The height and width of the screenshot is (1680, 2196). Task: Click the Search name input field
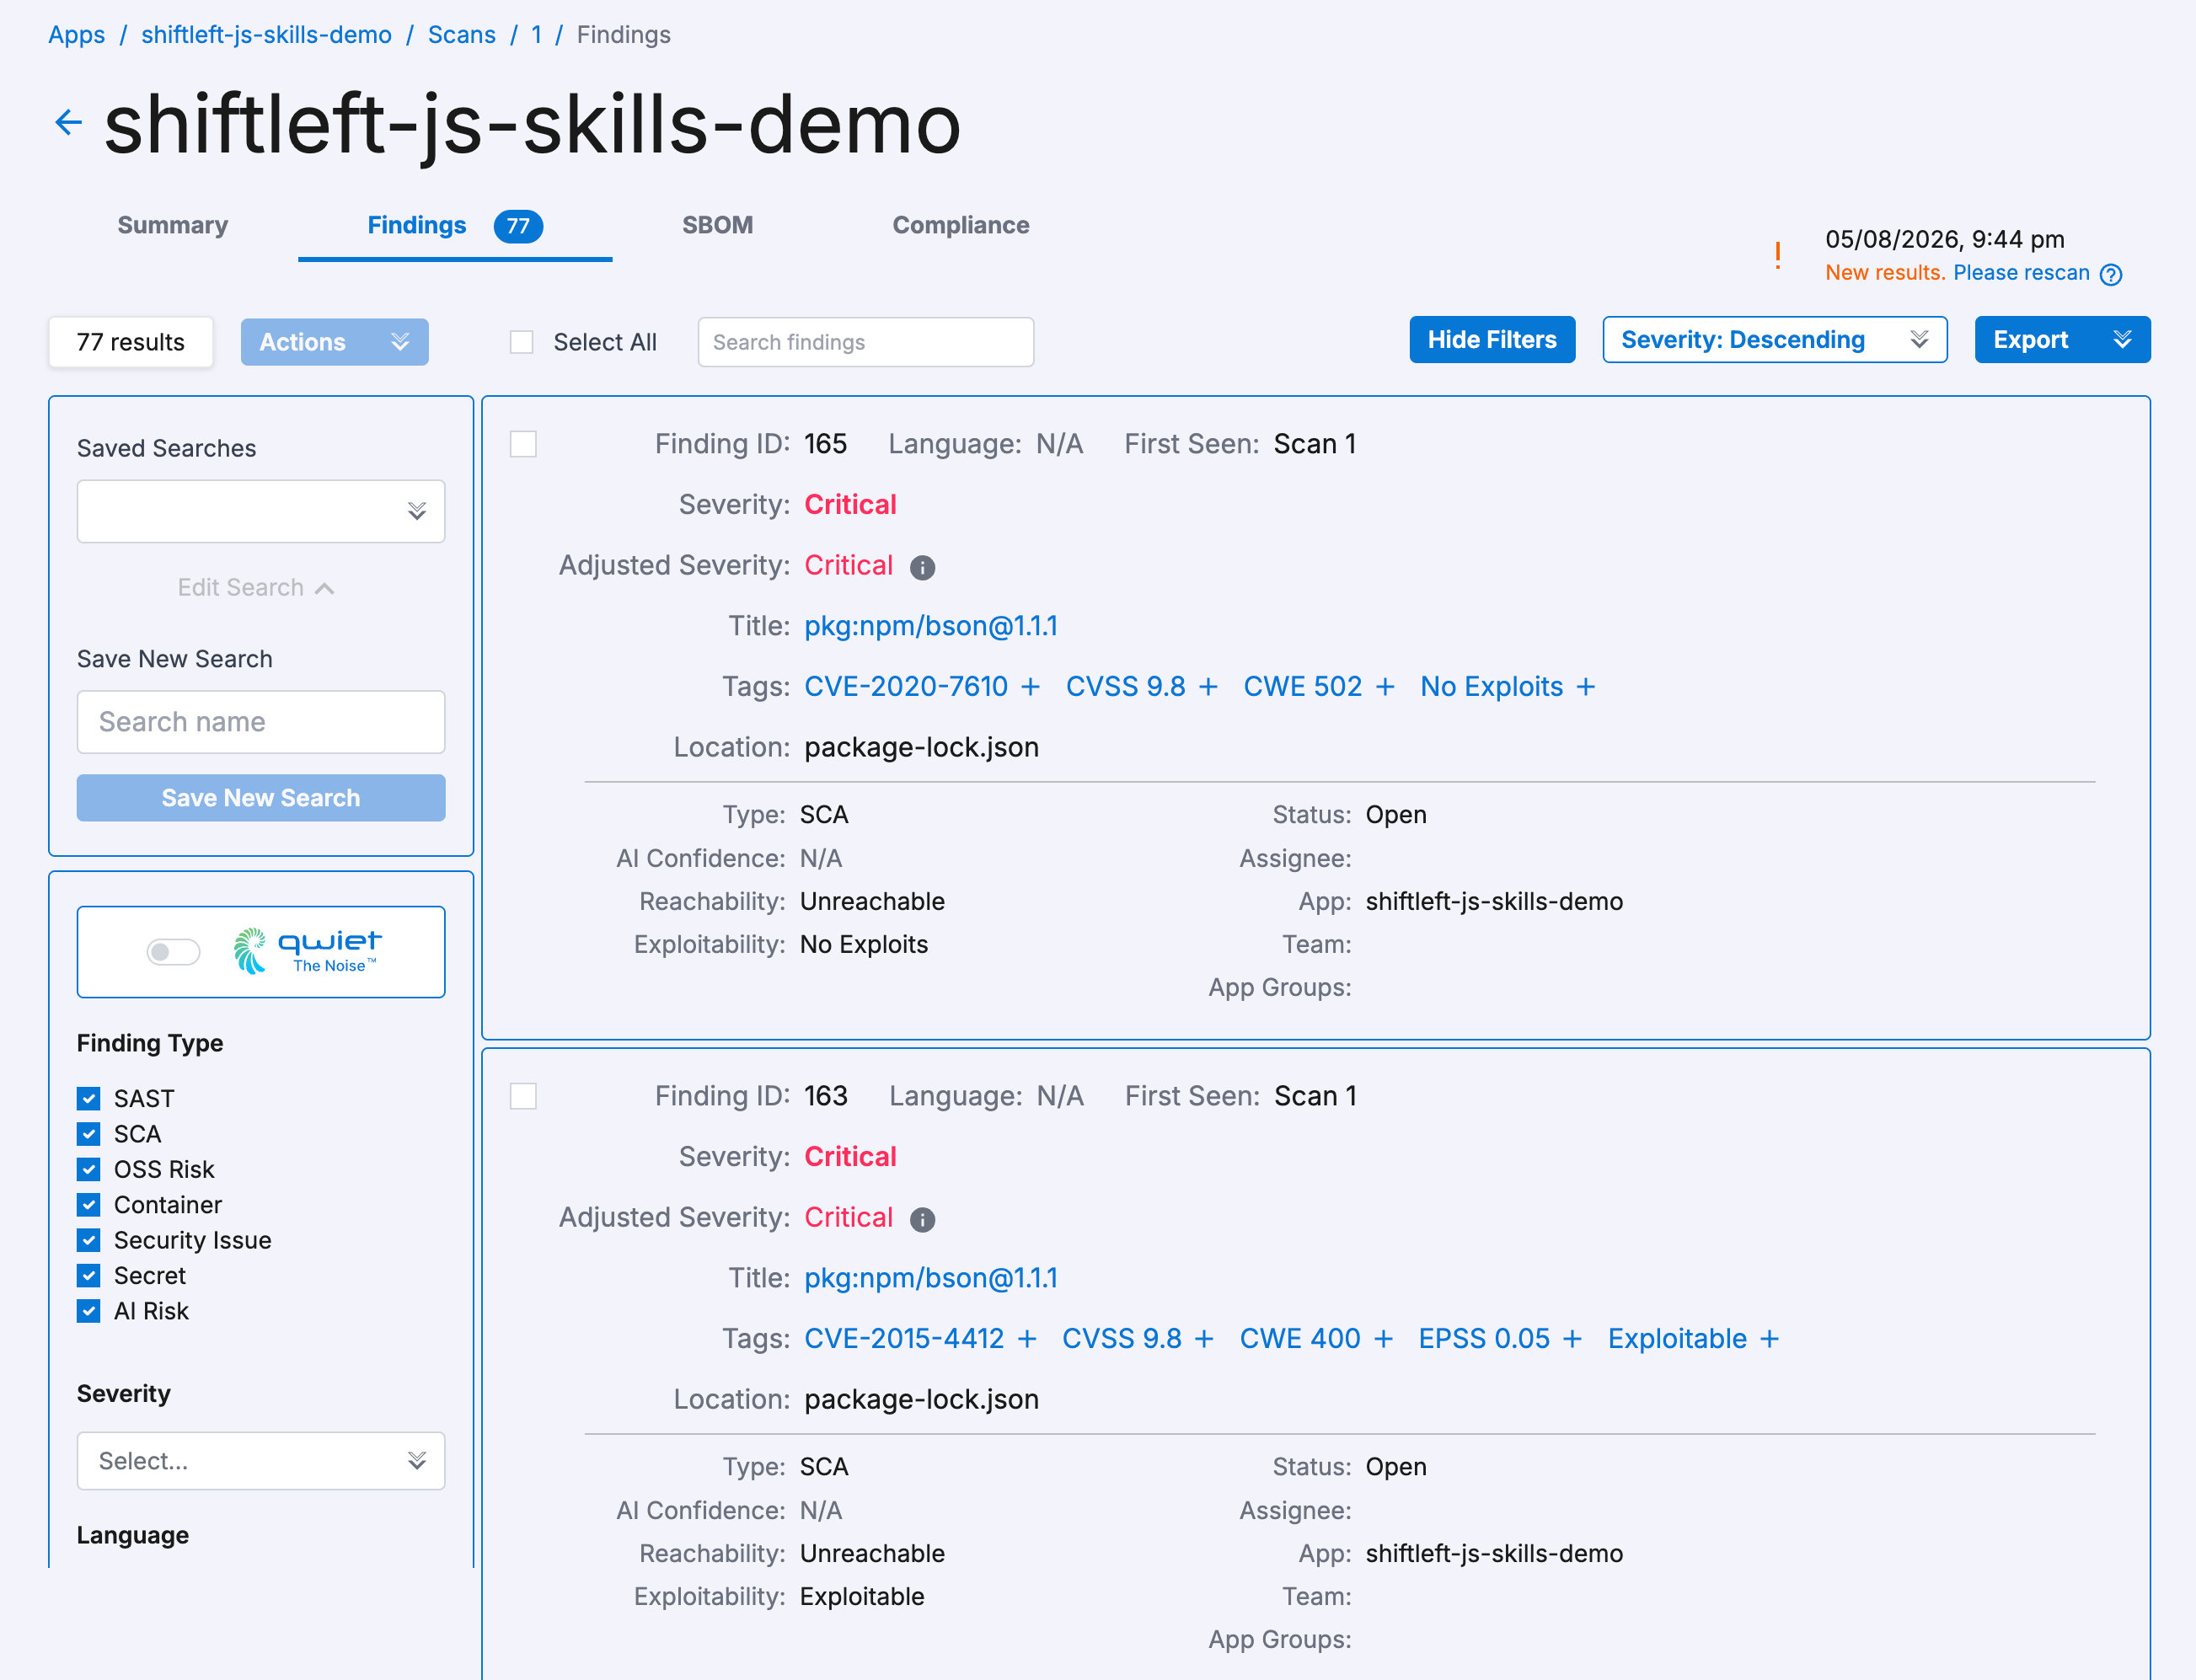pos(261,722)
